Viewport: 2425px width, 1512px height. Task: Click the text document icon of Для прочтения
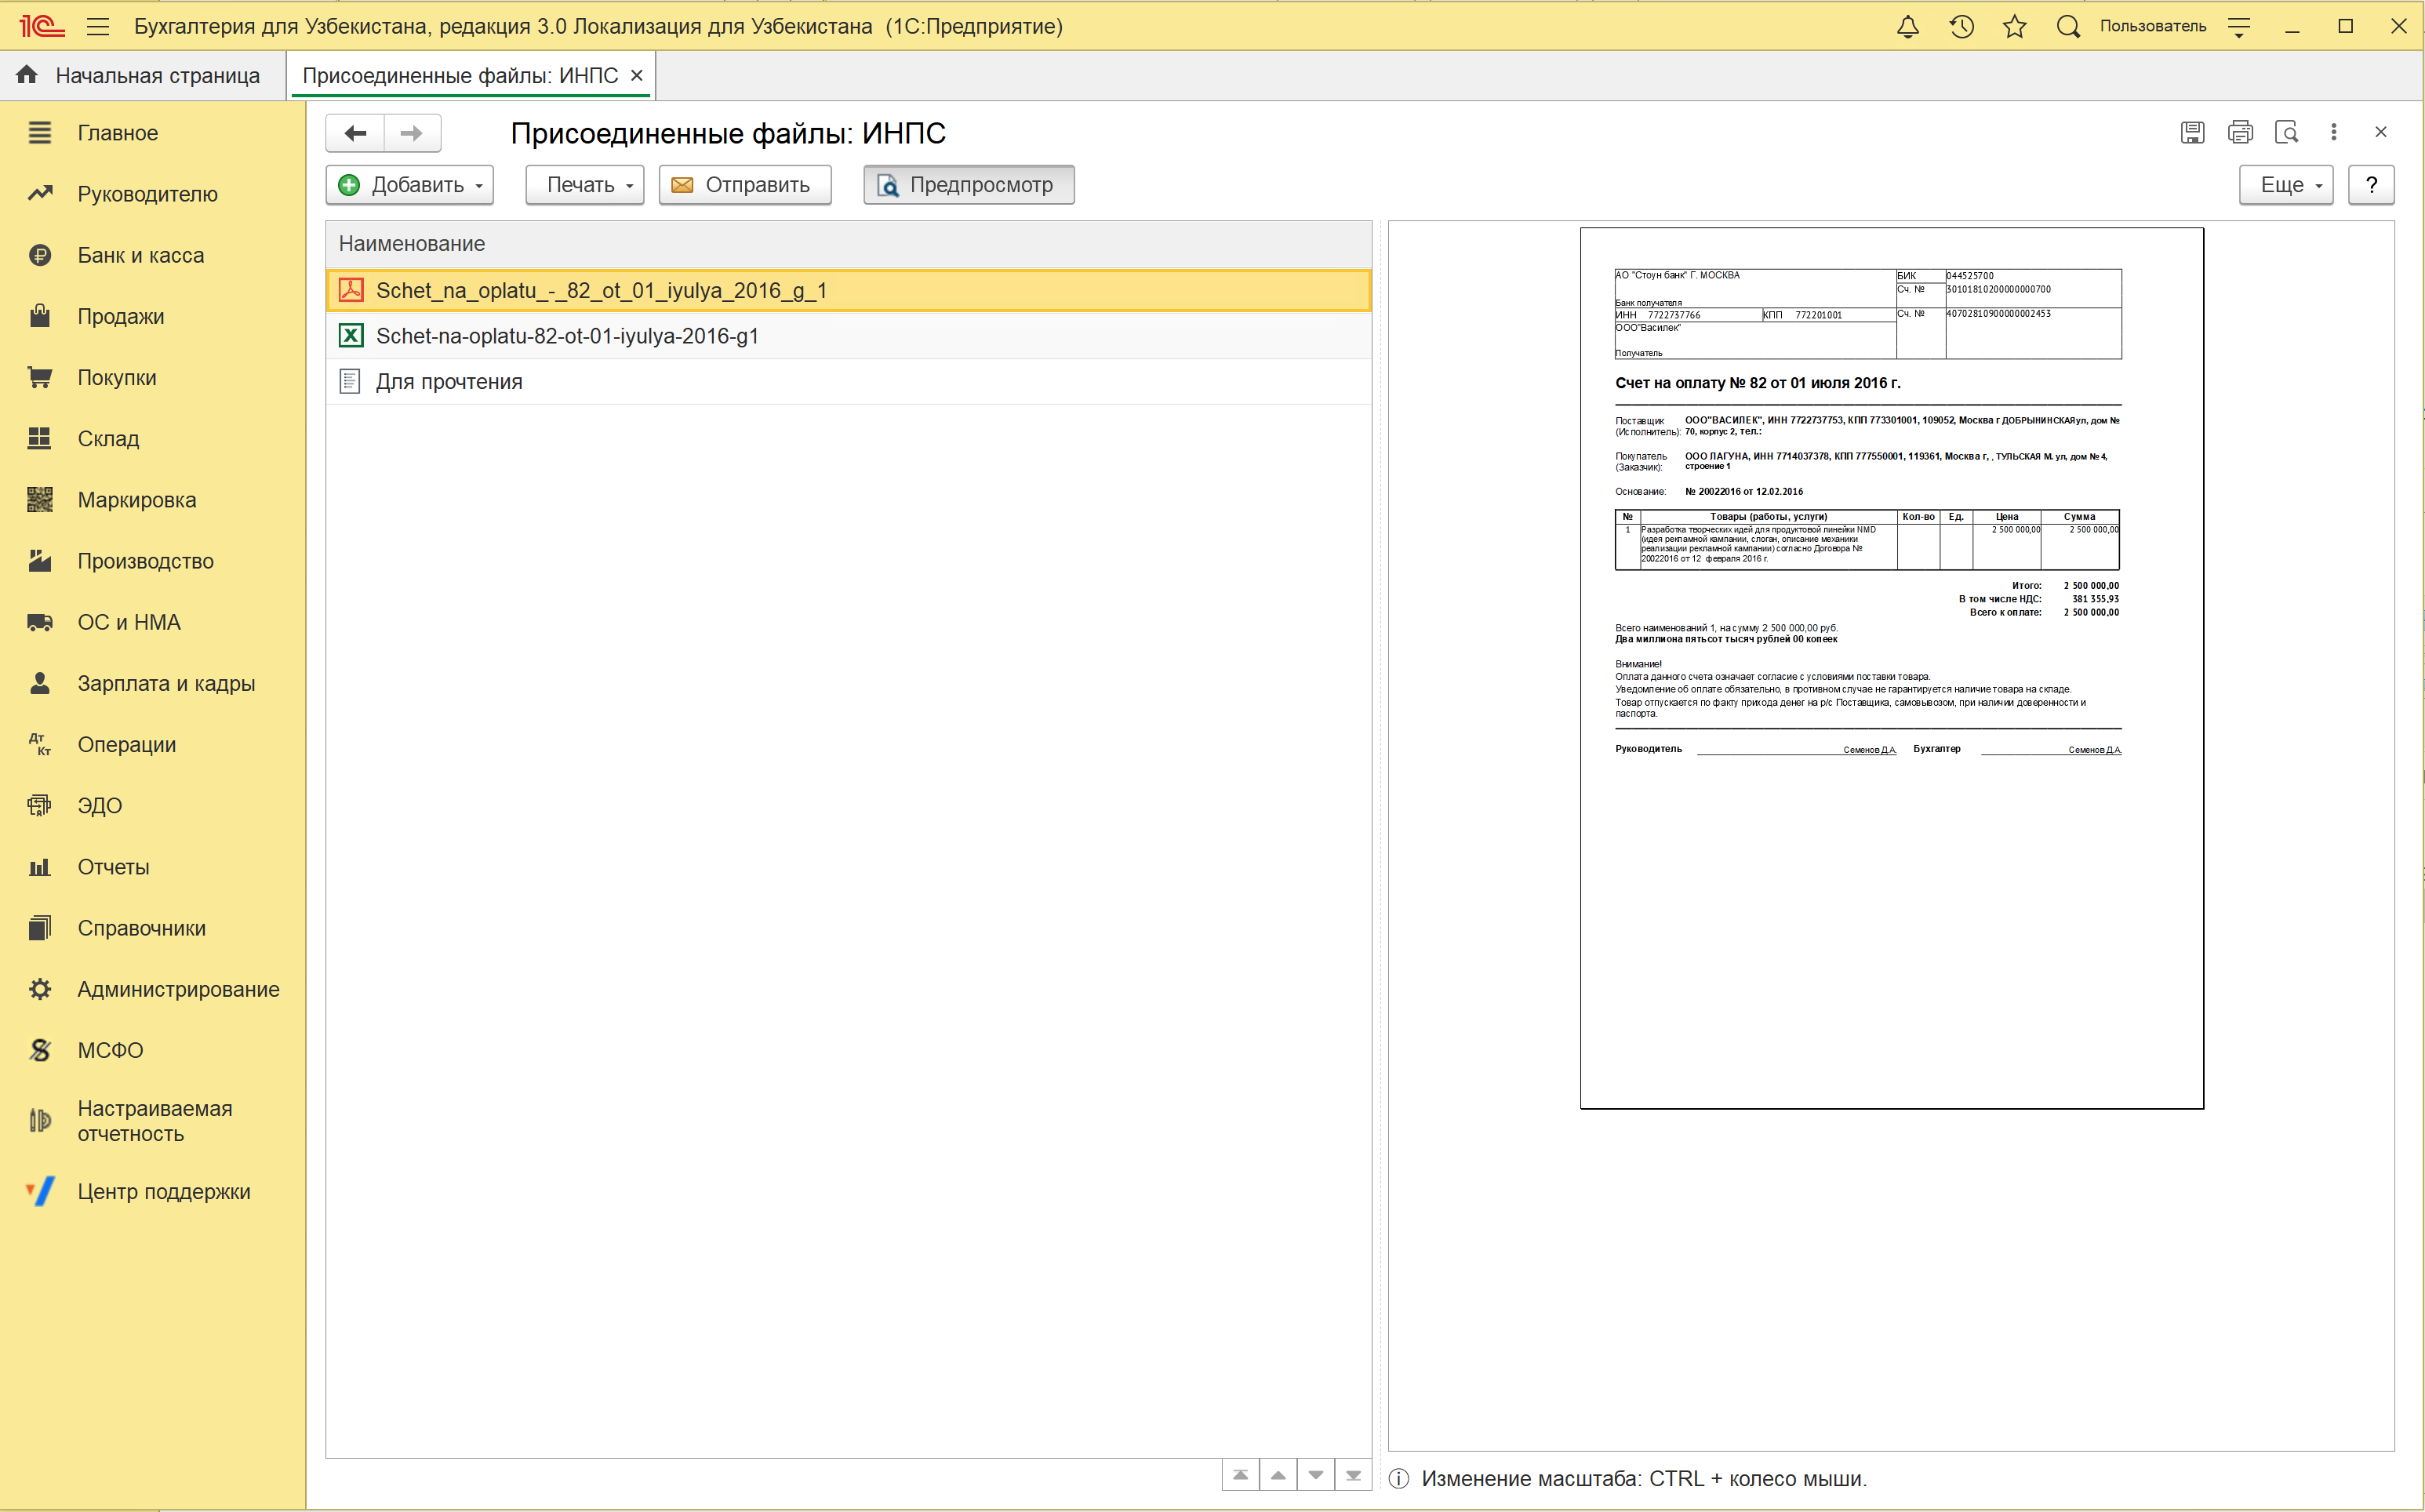click(x=350, y=382)
